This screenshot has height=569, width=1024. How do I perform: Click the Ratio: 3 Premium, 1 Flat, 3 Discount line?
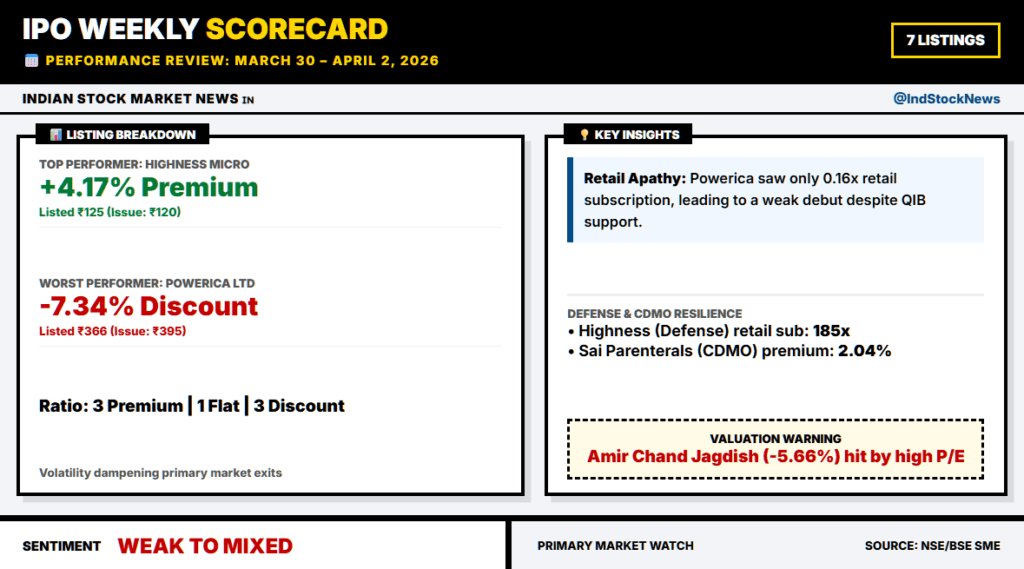point(192,406)
